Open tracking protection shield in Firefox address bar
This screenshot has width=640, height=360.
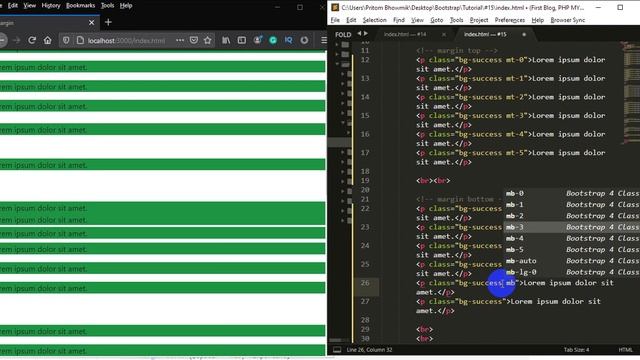tap(66, 40)
